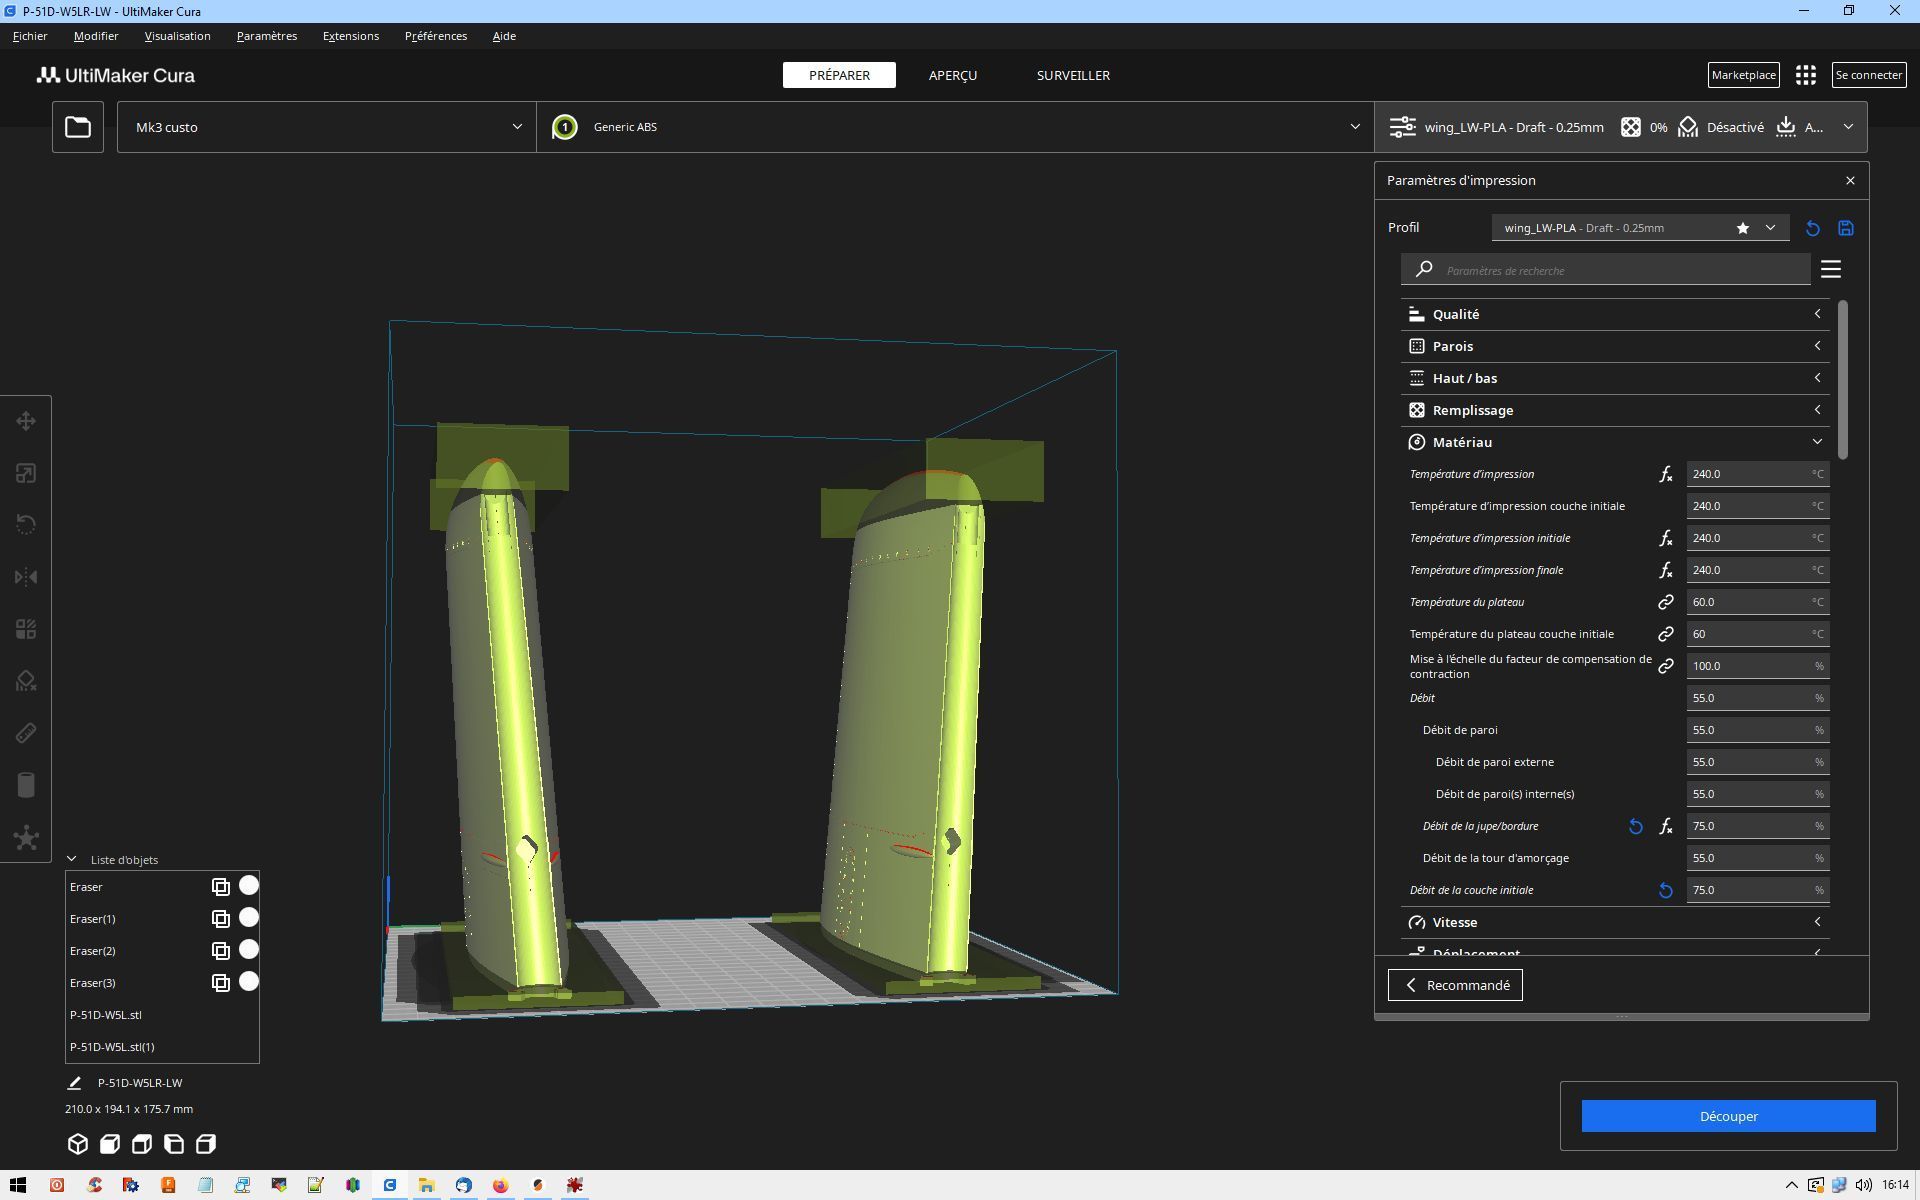Select the Per Model Settings tool

click(26, 629)
